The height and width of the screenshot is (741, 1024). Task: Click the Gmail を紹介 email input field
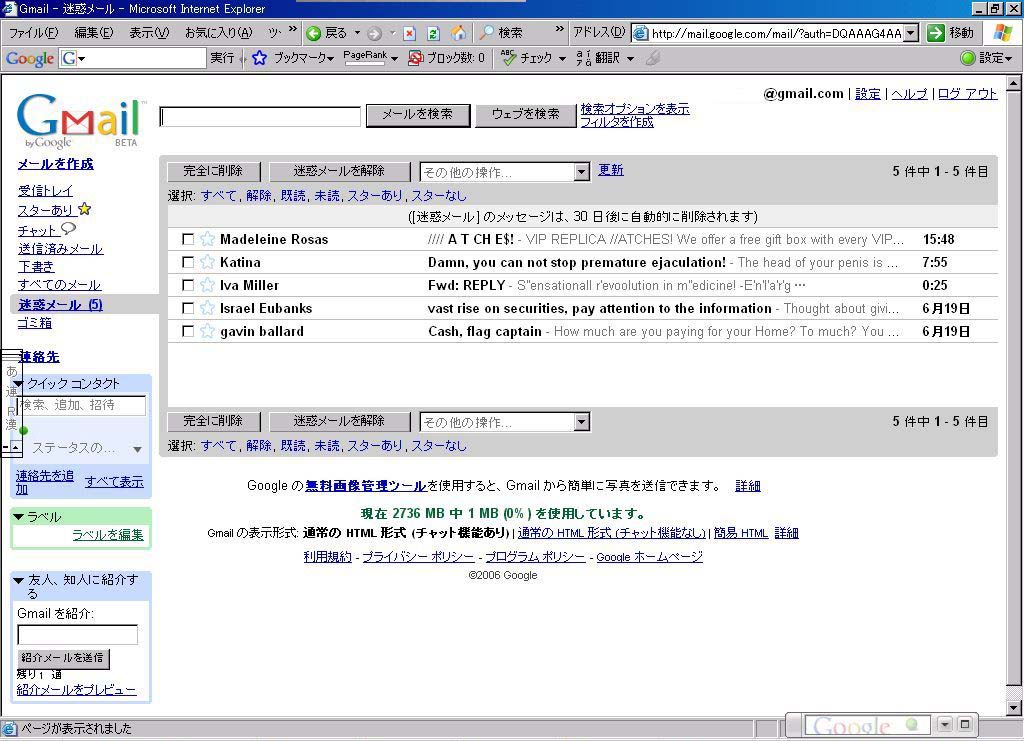coord(78,635)
